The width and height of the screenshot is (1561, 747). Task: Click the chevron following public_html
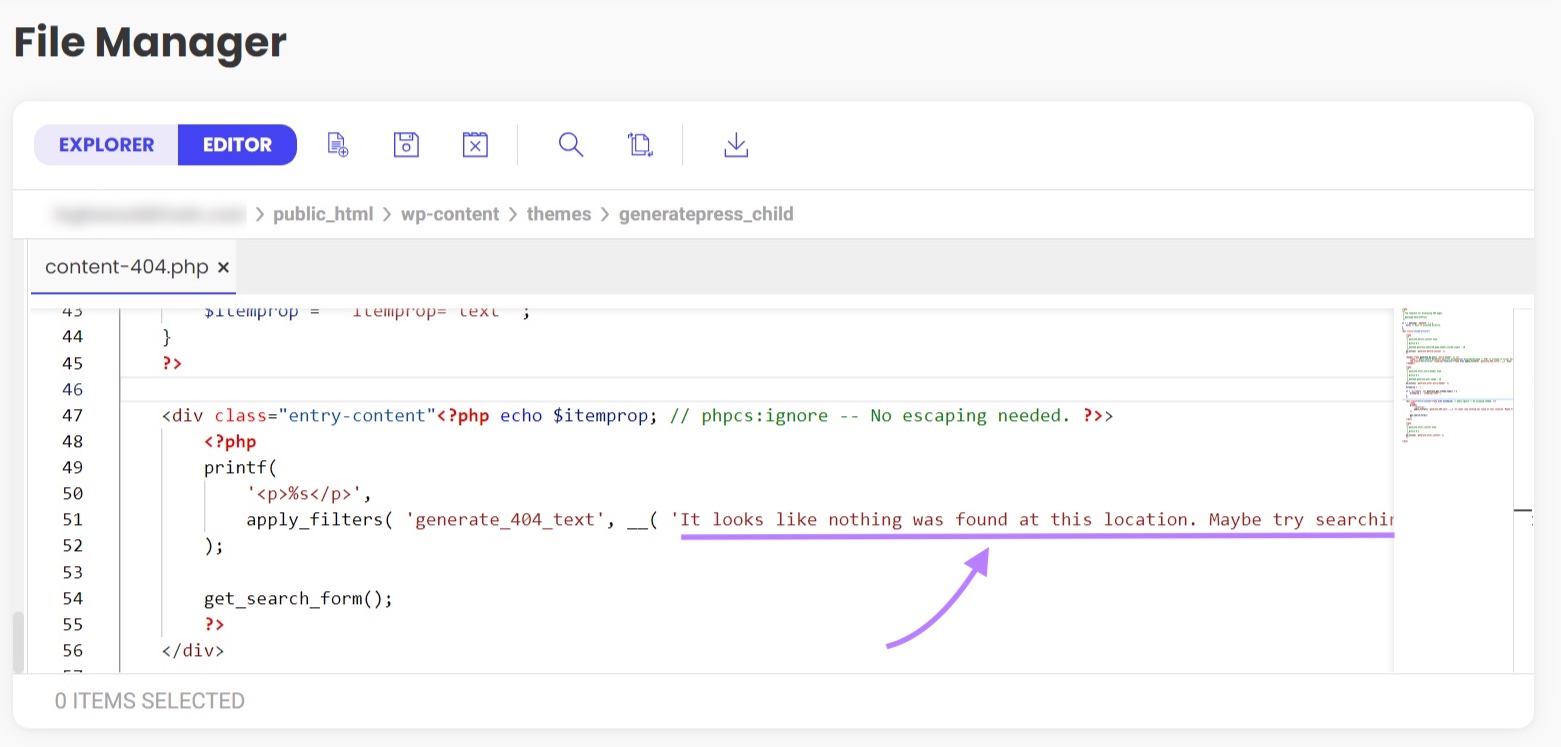(x=389, y=213)
